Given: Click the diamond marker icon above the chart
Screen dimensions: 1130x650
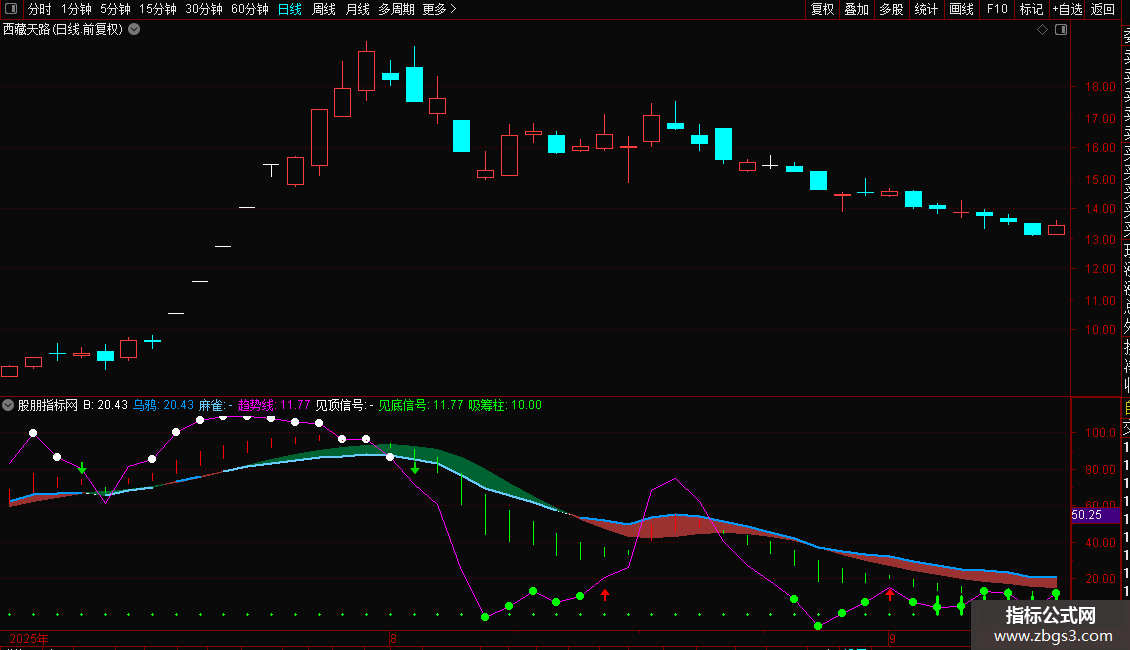Looking at the screenshot, I should (1042, 30).
